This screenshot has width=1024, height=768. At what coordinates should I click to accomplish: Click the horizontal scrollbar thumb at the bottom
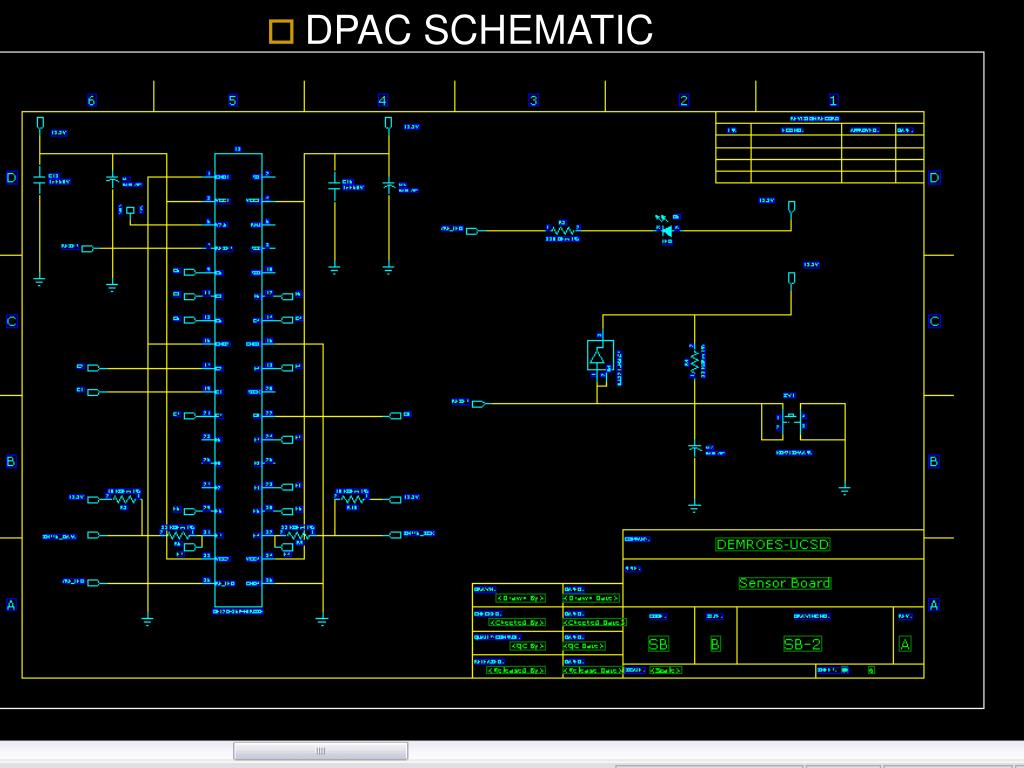320,751
